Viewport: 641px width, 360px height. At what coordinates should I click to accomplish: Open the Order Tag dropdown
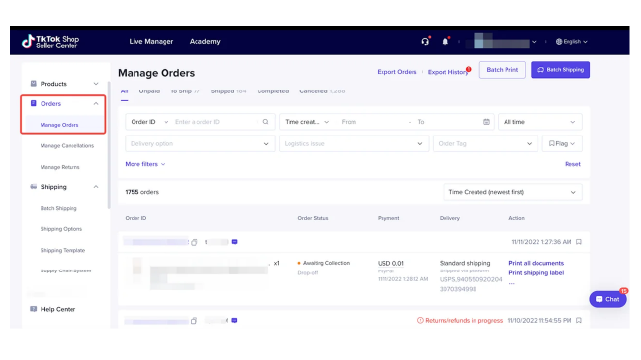(x=485, y=143)
